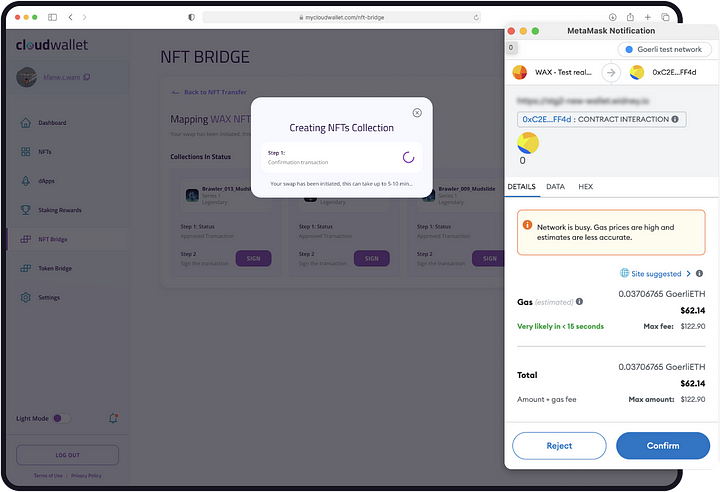Click the LOG OUT button
Screen dimensions: 720x492
pyautogui.click(x=68, y=455)
